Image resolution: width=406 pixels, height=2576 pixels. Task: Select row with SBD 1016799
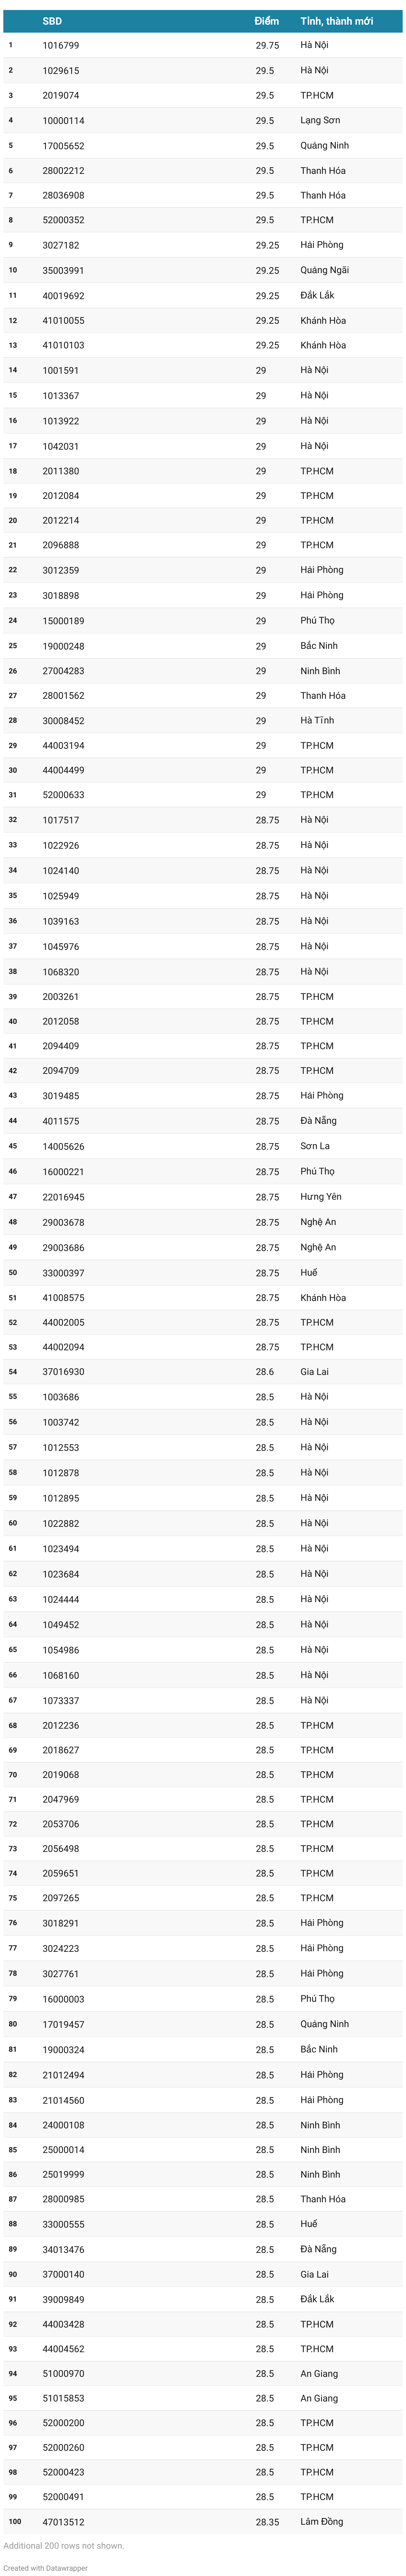(203, 45)
